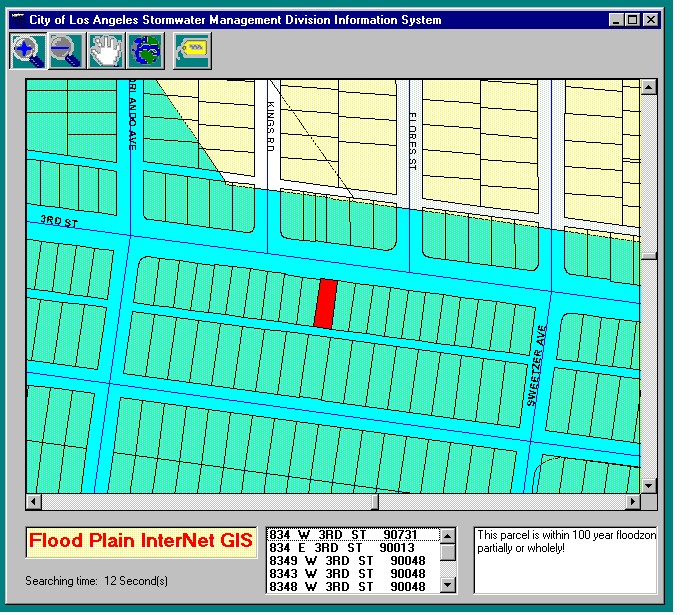The height and width of the screenshot is (615, 690).
Task: Select address 8348 W 3RD ST 90048
Action: coord(353,587)
